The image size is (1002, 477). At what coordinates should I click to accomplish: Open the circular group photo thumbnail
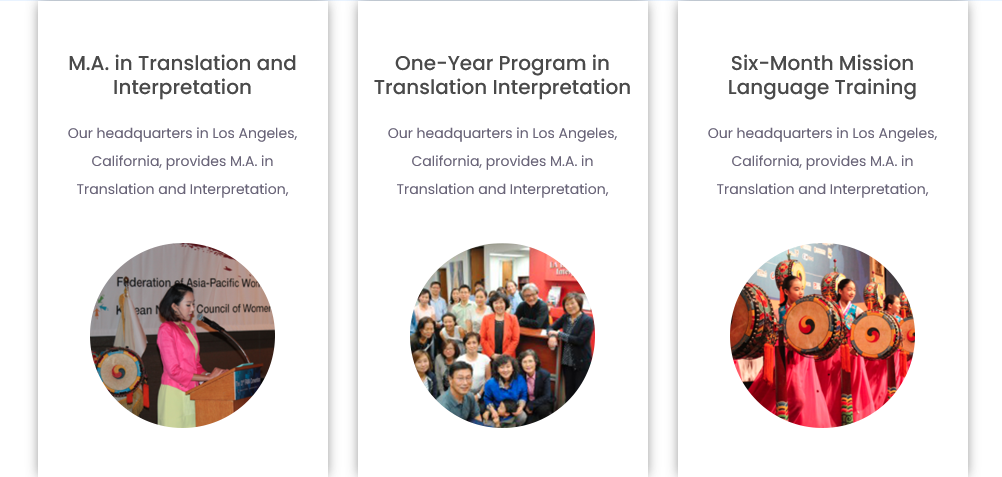click(x=502, y=335)
